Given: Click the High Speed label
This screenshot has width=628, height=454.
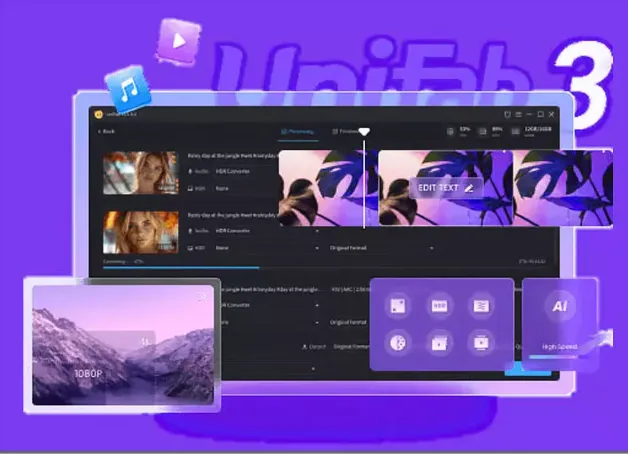Looking at the screenshot, I should [560, 347].
